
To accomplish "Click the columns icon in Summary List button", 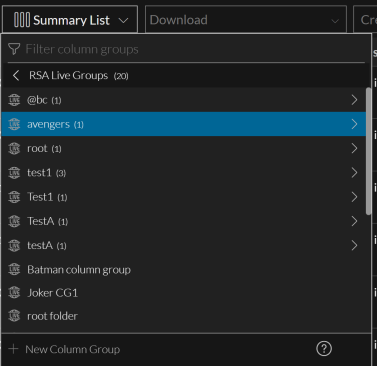I will coord(22,20).
